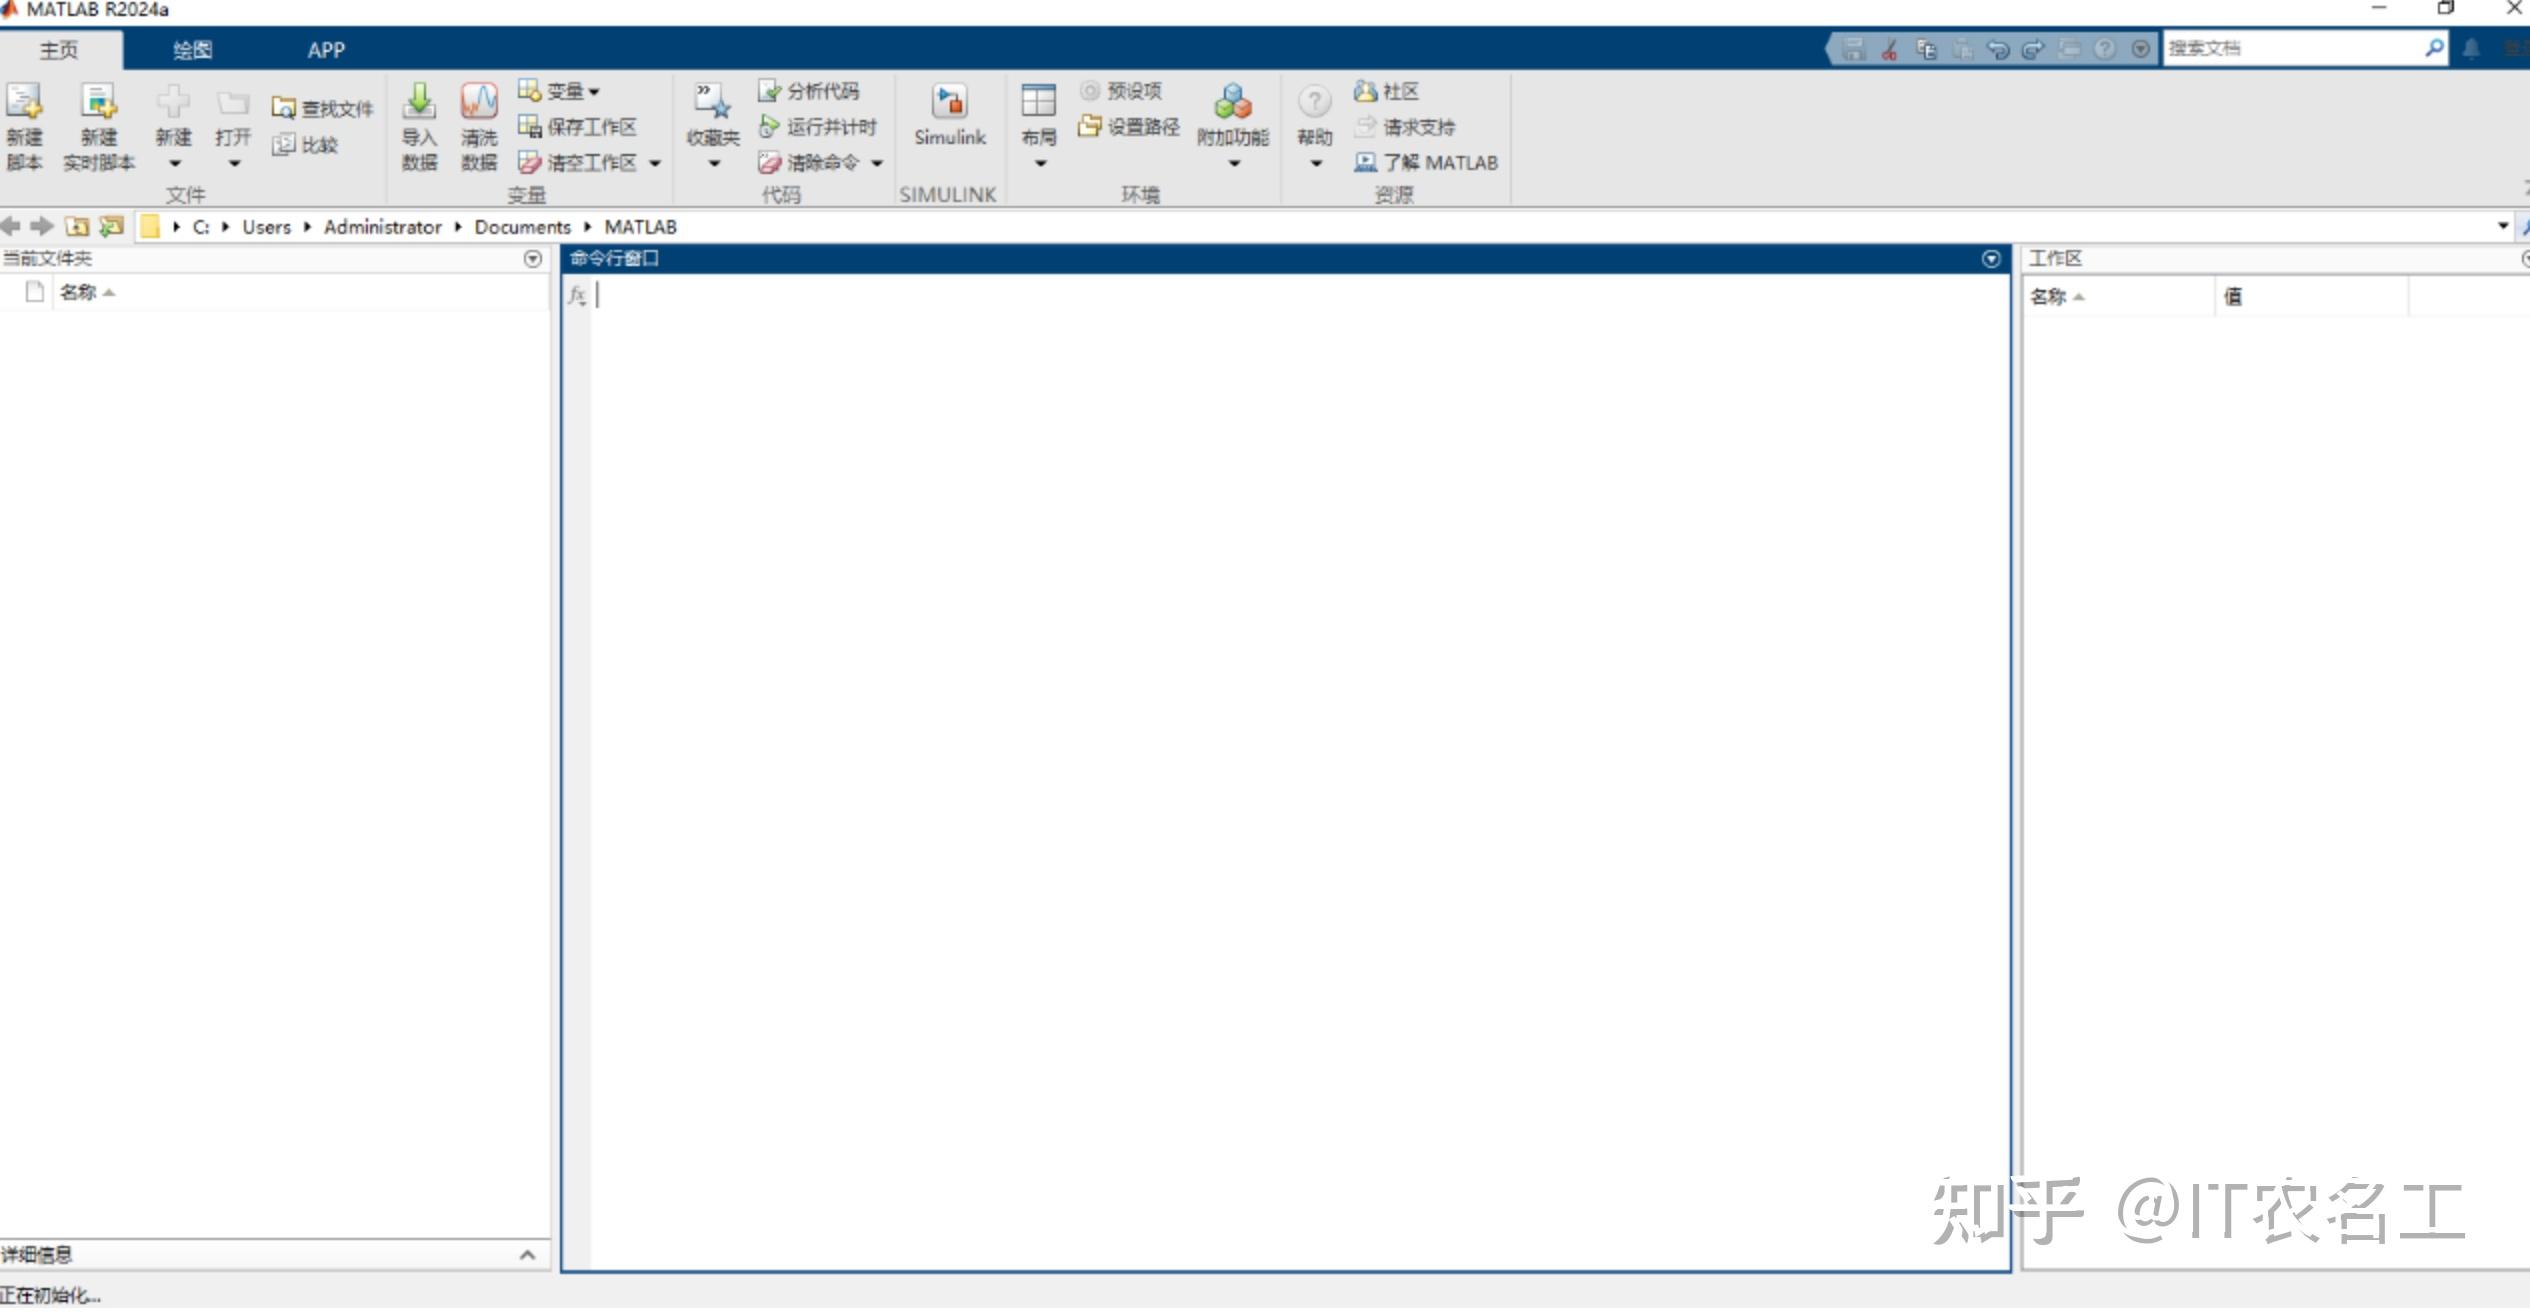This screenshot has height=1312, width=2530.
Task: Click the New Live Script (新建实时脚本) icon
Action: coord(98,102)
